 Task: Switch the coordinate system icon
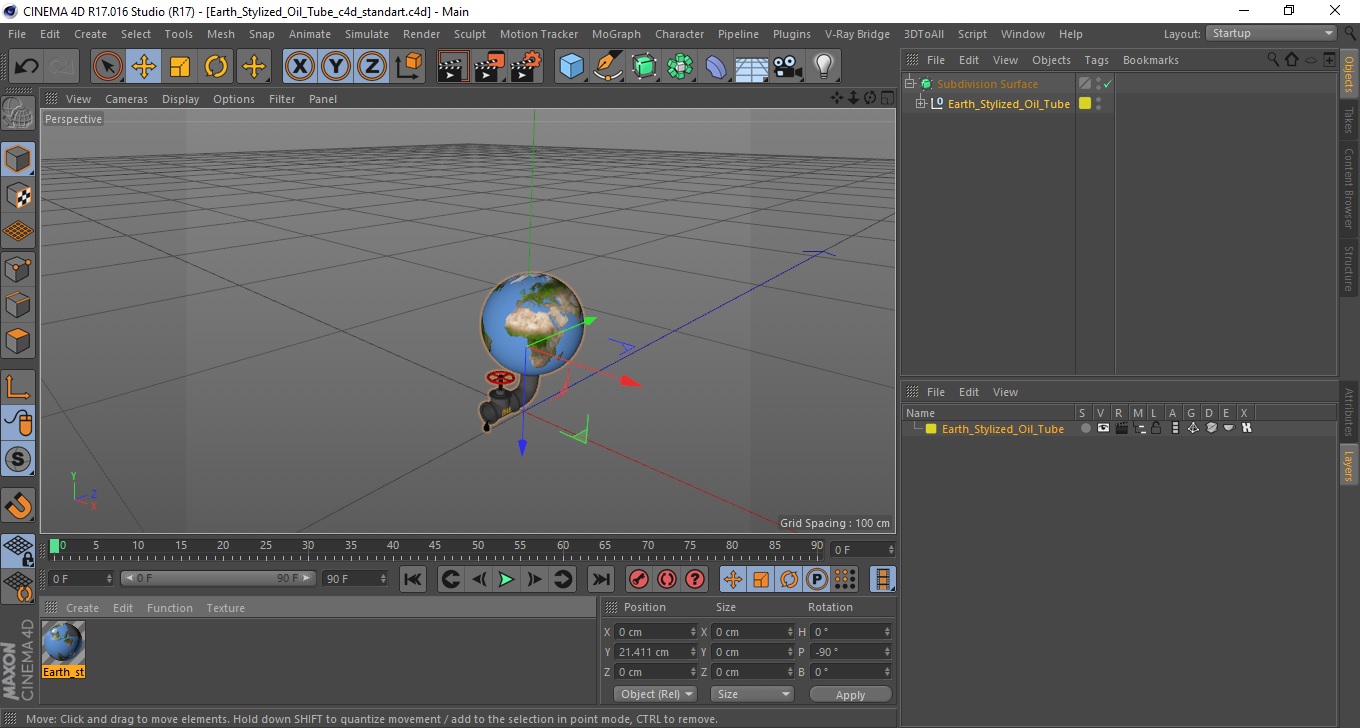pos(408,67)
